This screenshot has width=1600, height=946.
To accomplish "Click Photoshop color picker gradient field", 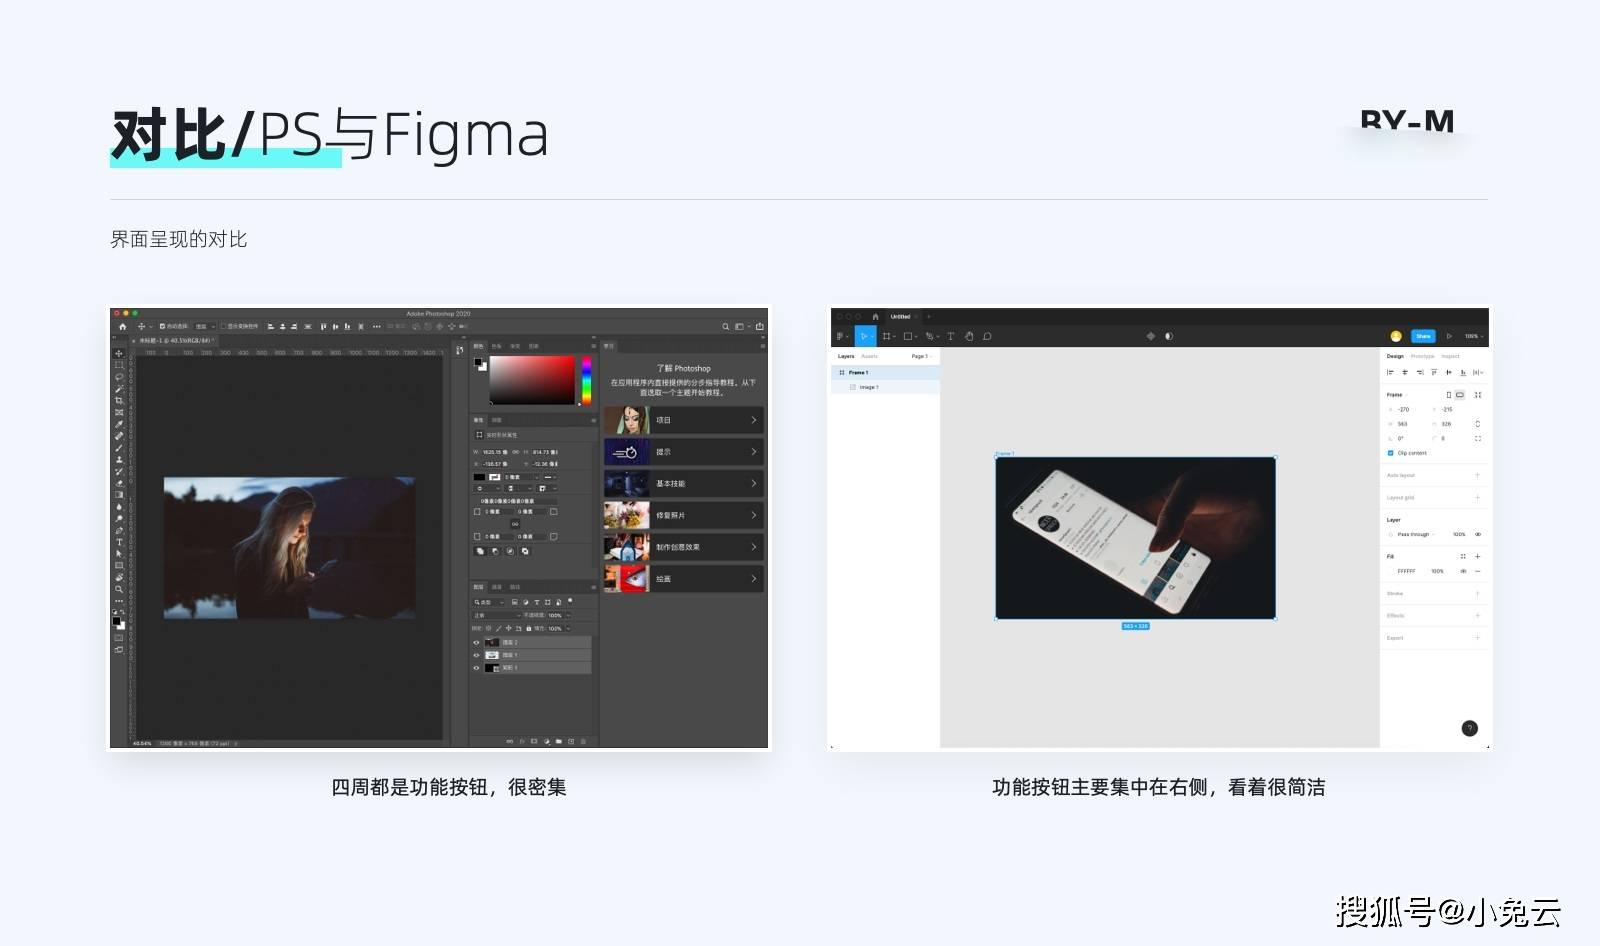I will pyautogui.click(x=532, y=381).
